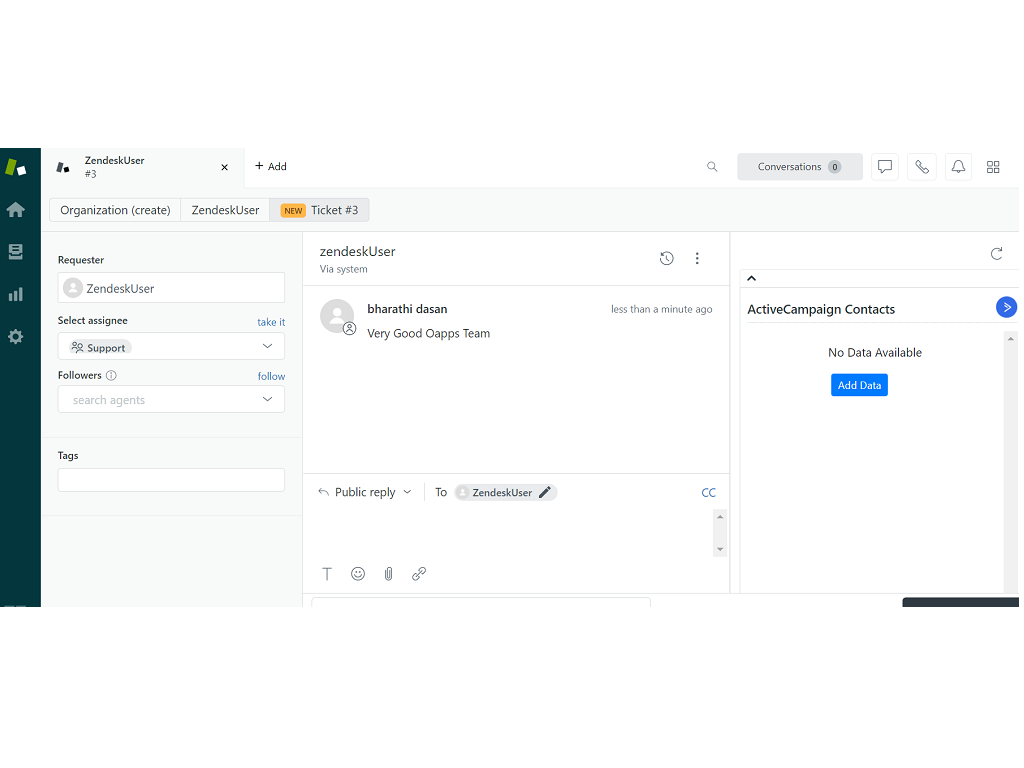Refresh the apps panel
This screenshot has width=1024, height=768.
click(x=996, y=254)
